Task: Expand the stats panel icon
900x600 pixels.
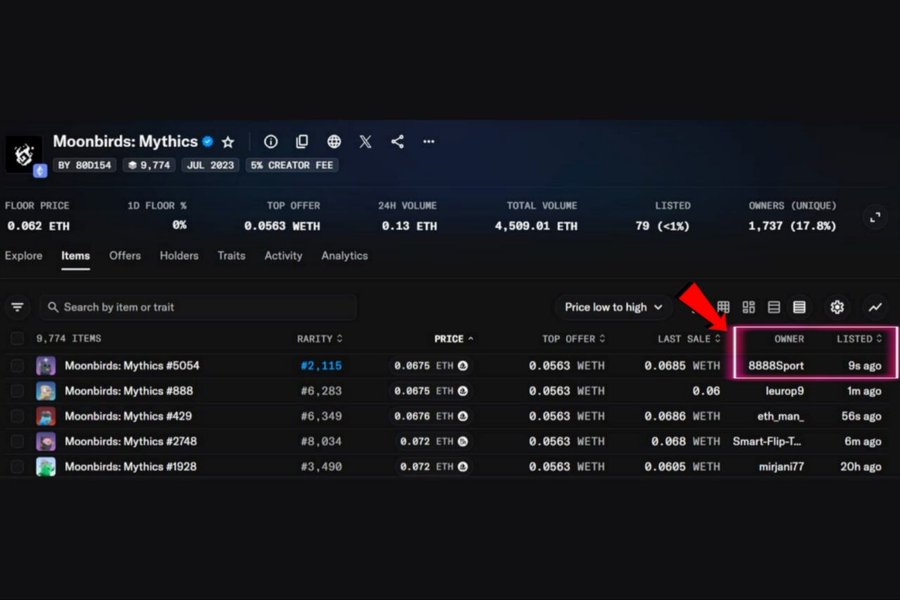Action: [875, 218]
